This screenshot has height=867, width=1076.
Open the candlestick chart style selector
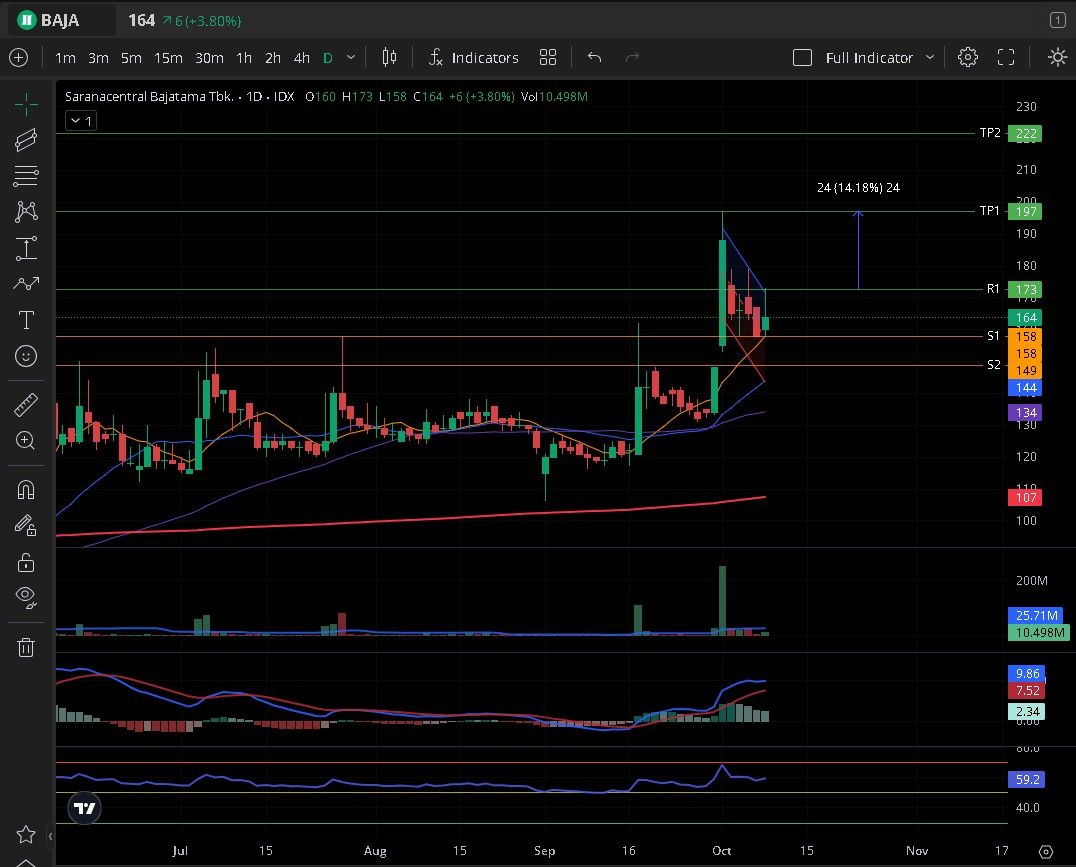(x=390, y=58)
